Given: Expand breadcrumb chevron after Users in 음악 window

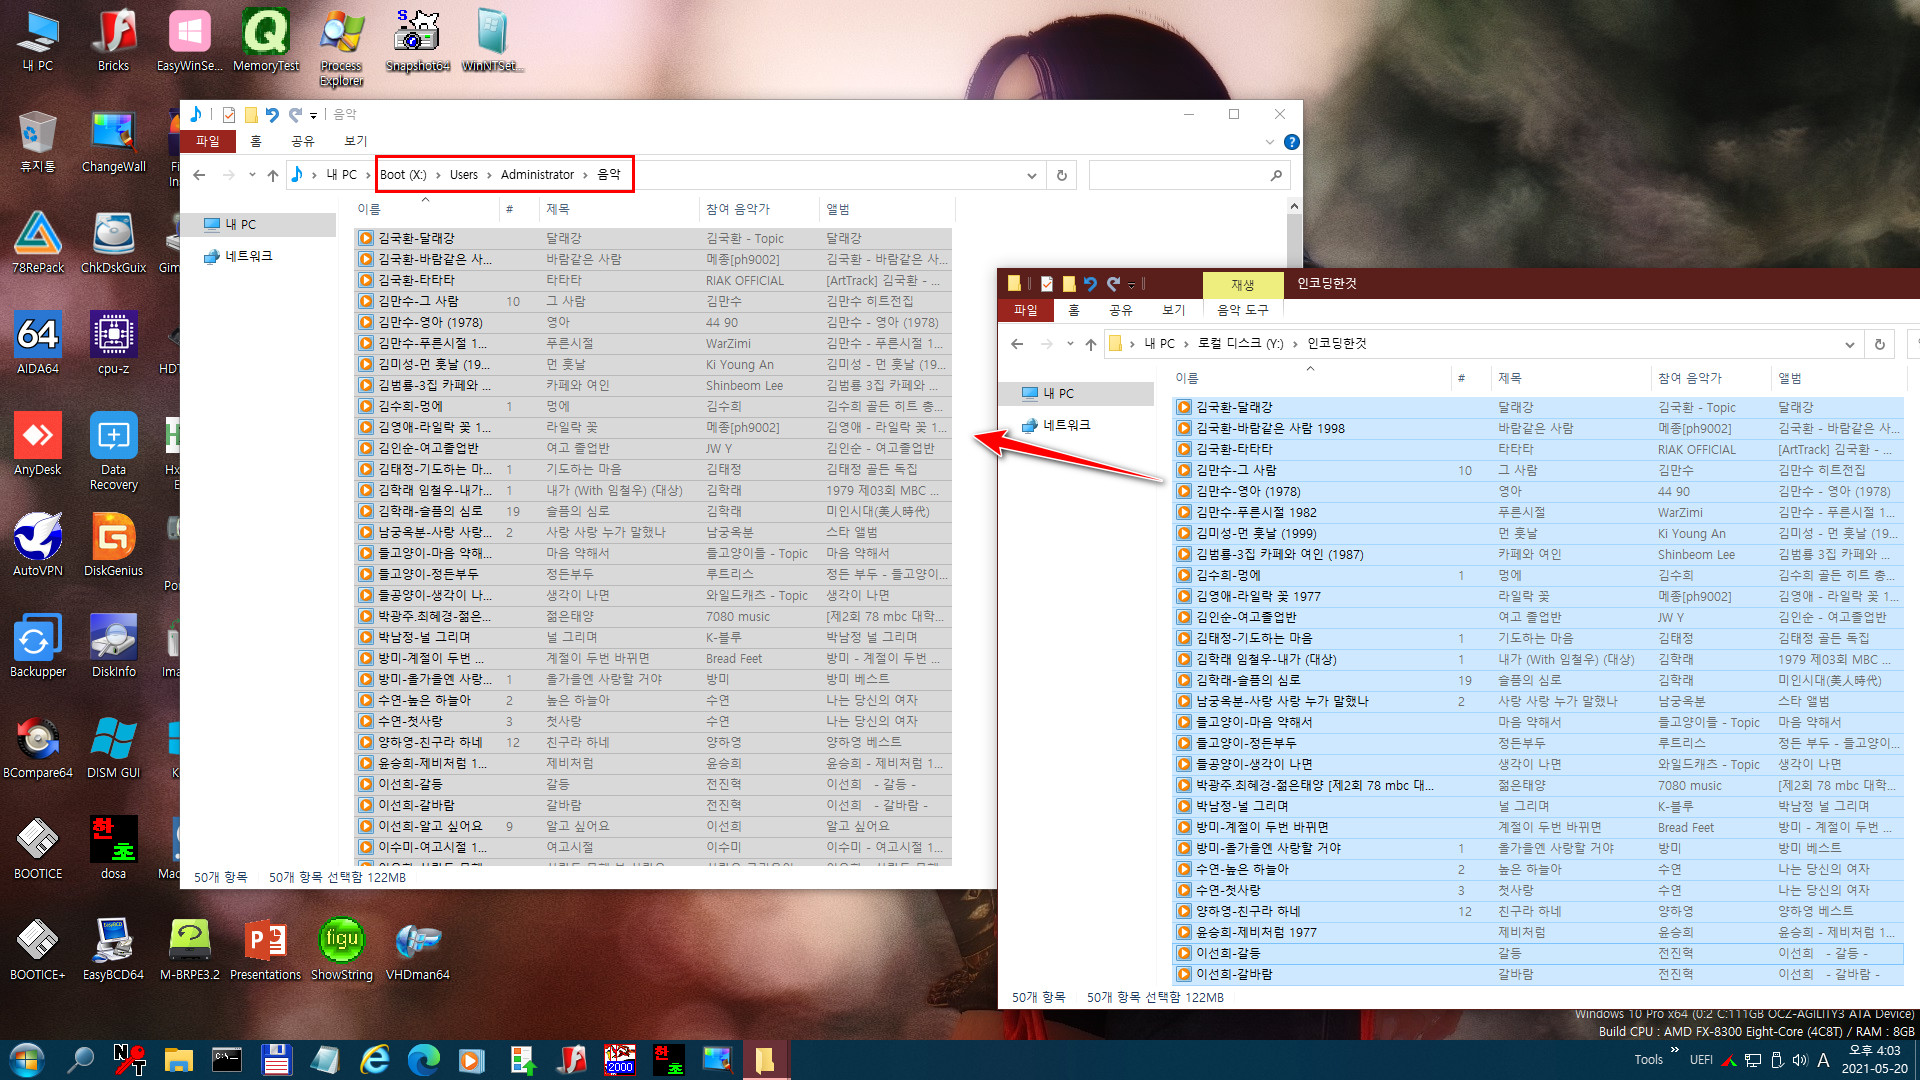Looking at the screenshot, I should 489,175.
